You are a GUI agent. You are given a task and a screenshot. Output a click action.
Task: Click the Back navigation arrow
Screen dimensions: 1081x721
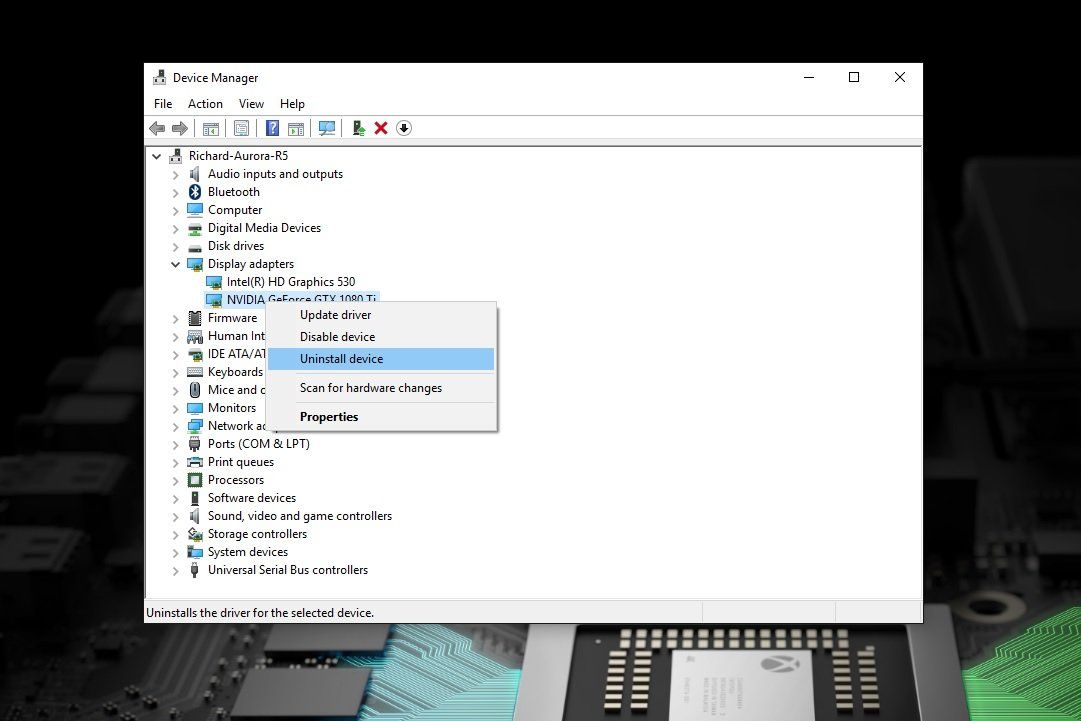click(x=156, y=128)
